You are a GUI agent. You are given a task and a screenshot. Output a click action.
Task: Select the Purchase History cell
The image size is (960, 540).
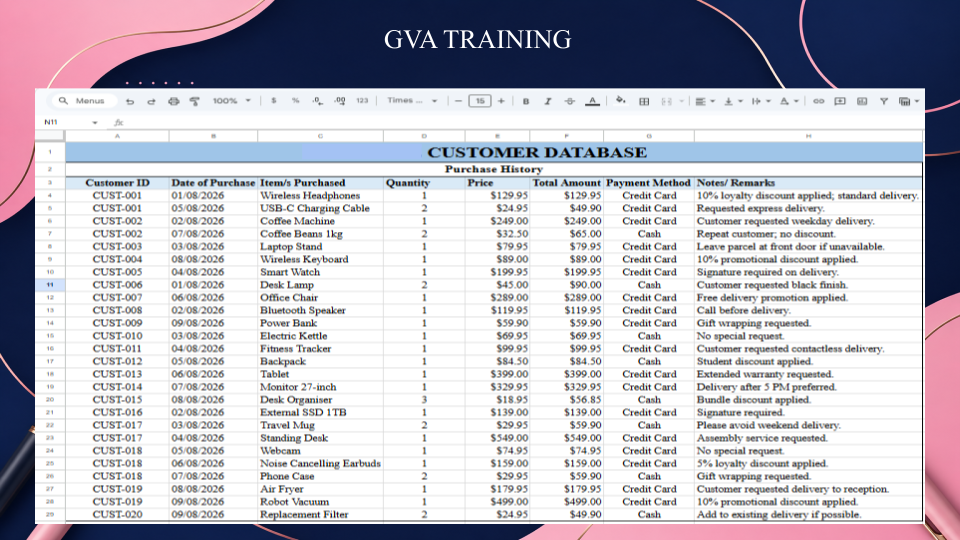(494, 169)
